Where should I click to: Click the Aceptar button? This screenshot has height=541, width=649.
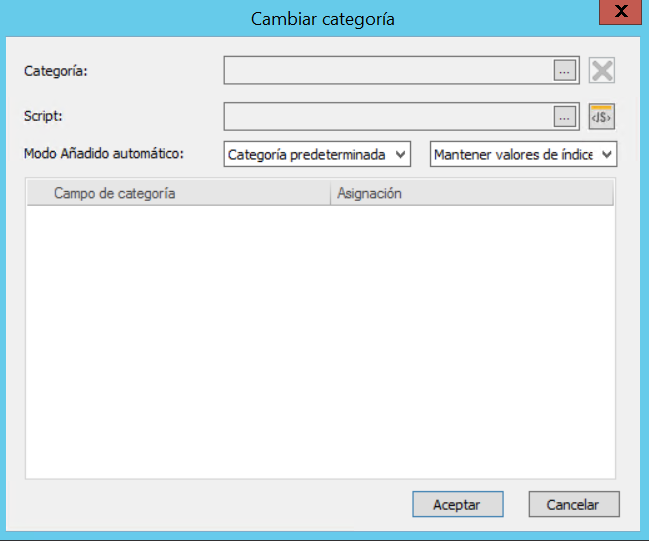point(458,504)
